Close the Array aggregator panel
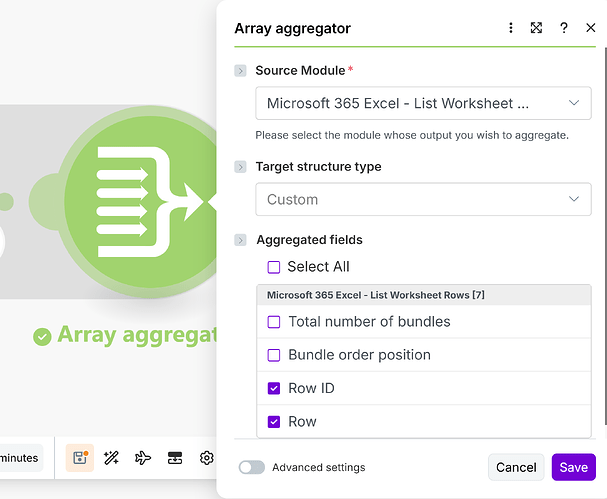607x499 pixels. tap(590, 28)
